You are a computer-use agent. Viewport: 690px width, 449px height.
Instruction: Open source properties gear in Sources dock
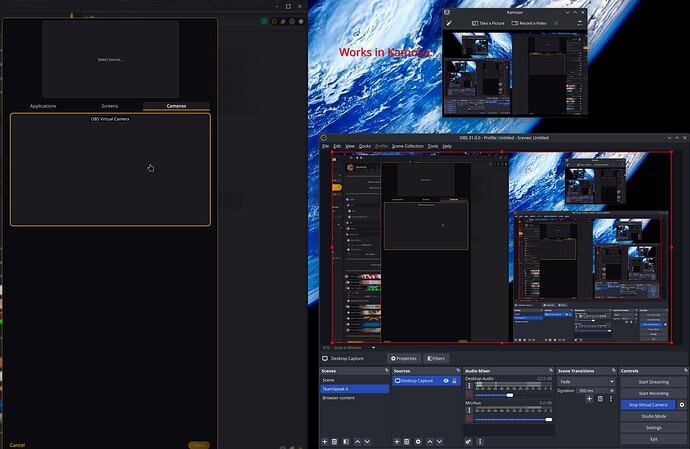click(x=418, y=442)
